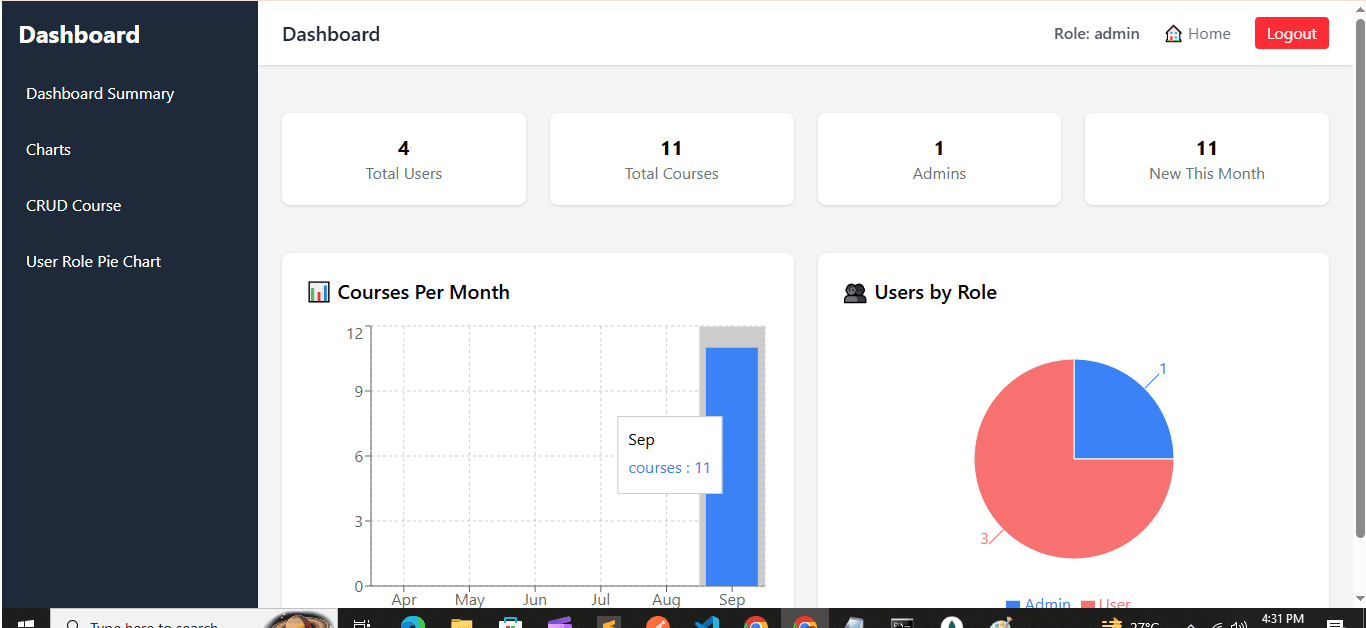Image resolution: width=1366 pixels, height=628 pixels.
Task: Click the New This Month card
Action: pyautogui.click(x=1207, y=159)
